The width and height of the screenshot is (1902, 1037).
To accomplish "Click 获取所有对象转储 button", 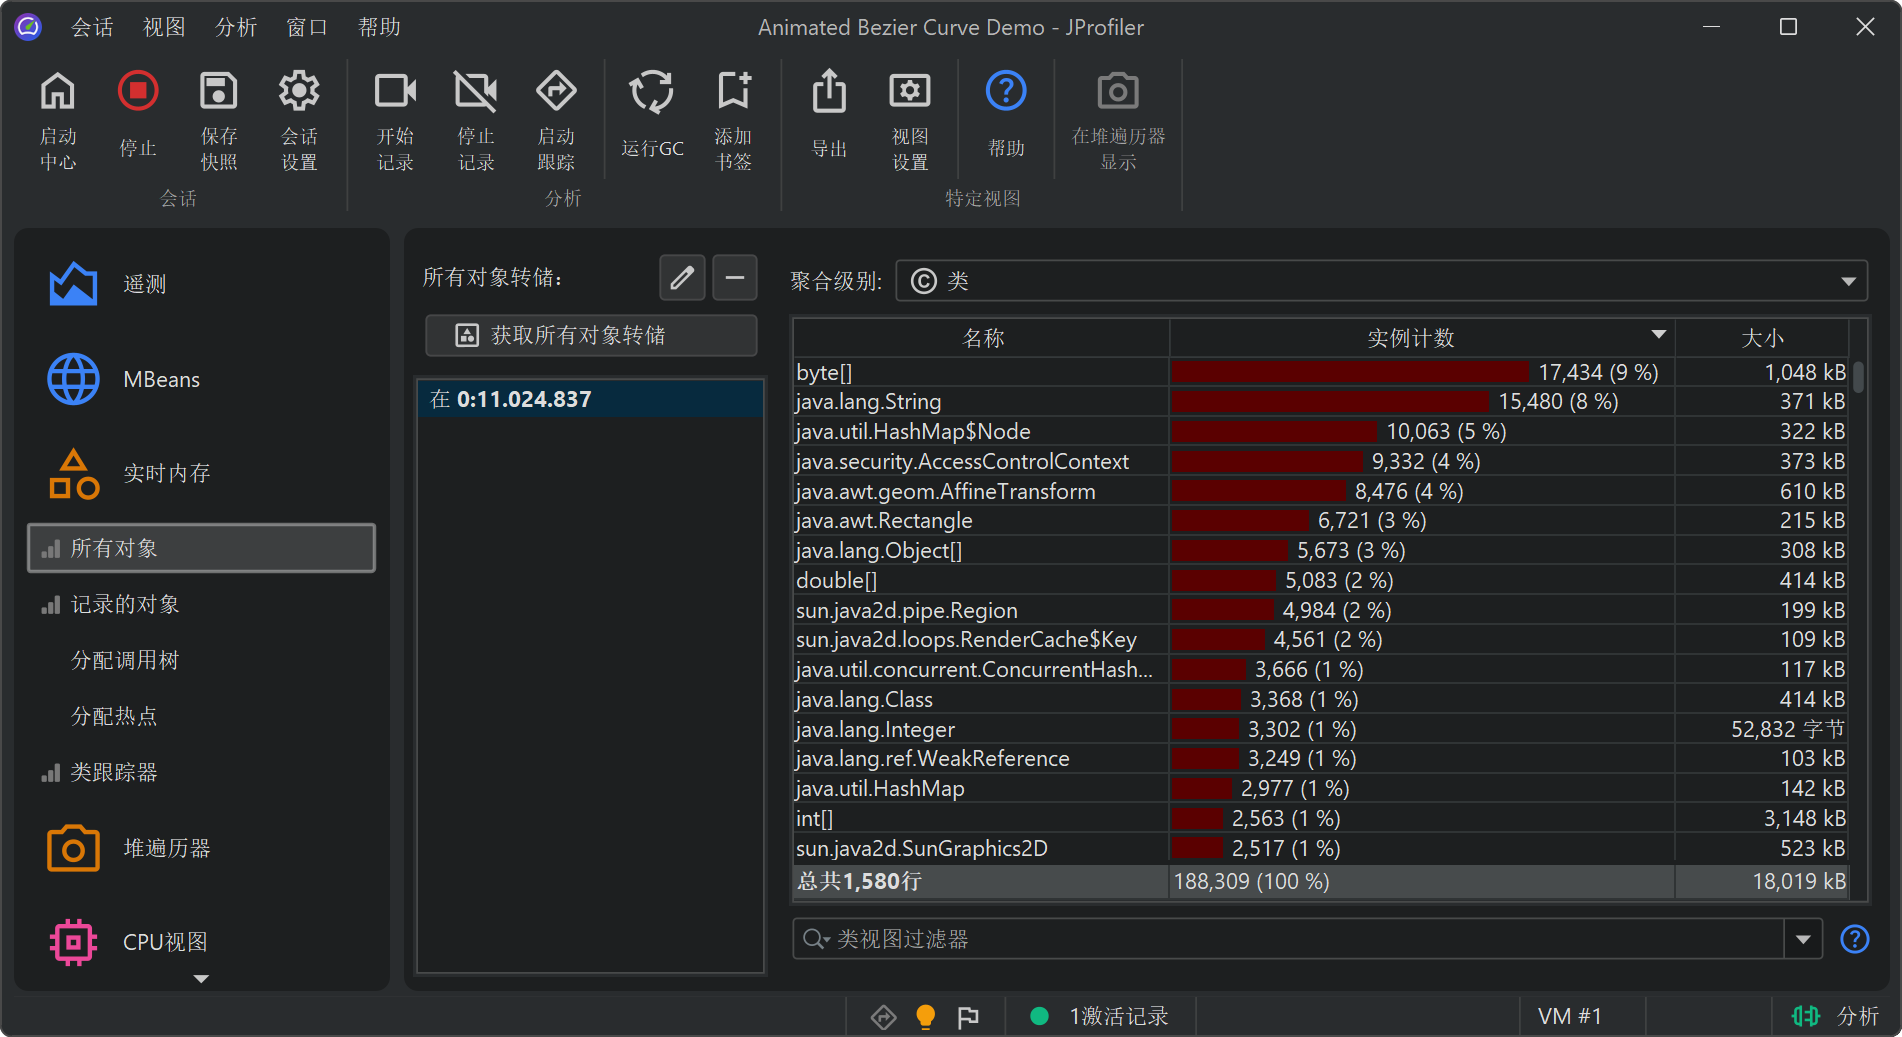I will pyautogui.click(x=591, y=336).
